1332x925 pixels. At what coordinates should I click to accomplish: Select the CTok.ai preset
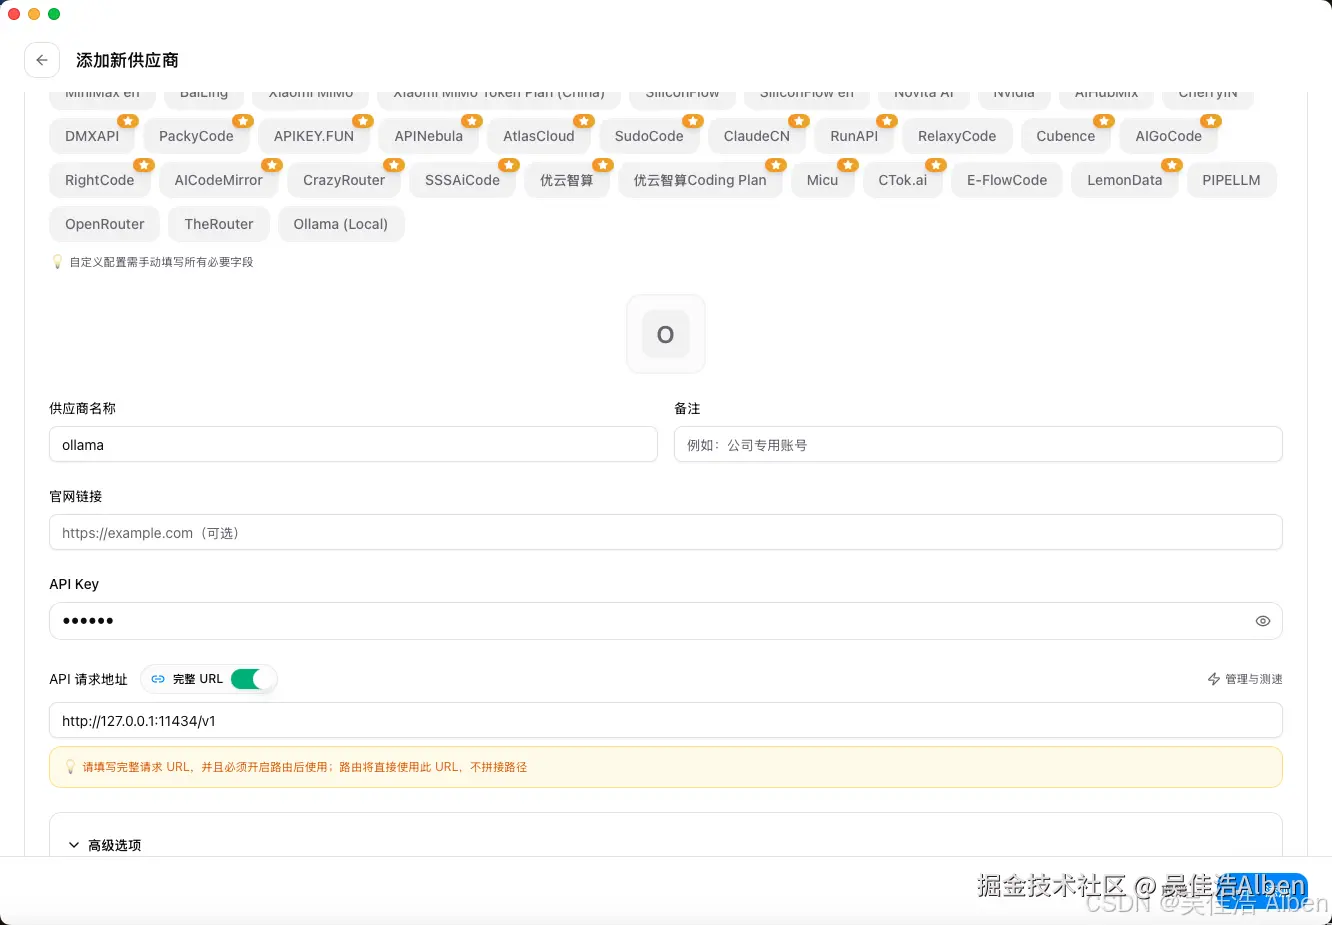(903, 180)
